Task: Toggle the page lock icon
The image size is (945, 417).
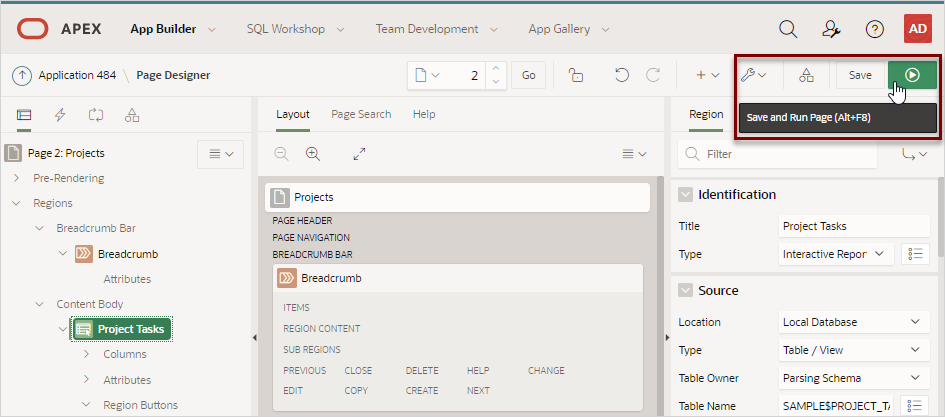Action: tap(576, 75)
